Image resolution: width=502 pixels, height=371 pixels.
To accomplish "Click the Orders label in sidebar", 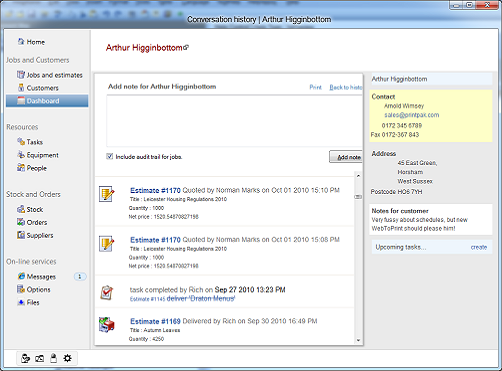I will coord(37,222).
